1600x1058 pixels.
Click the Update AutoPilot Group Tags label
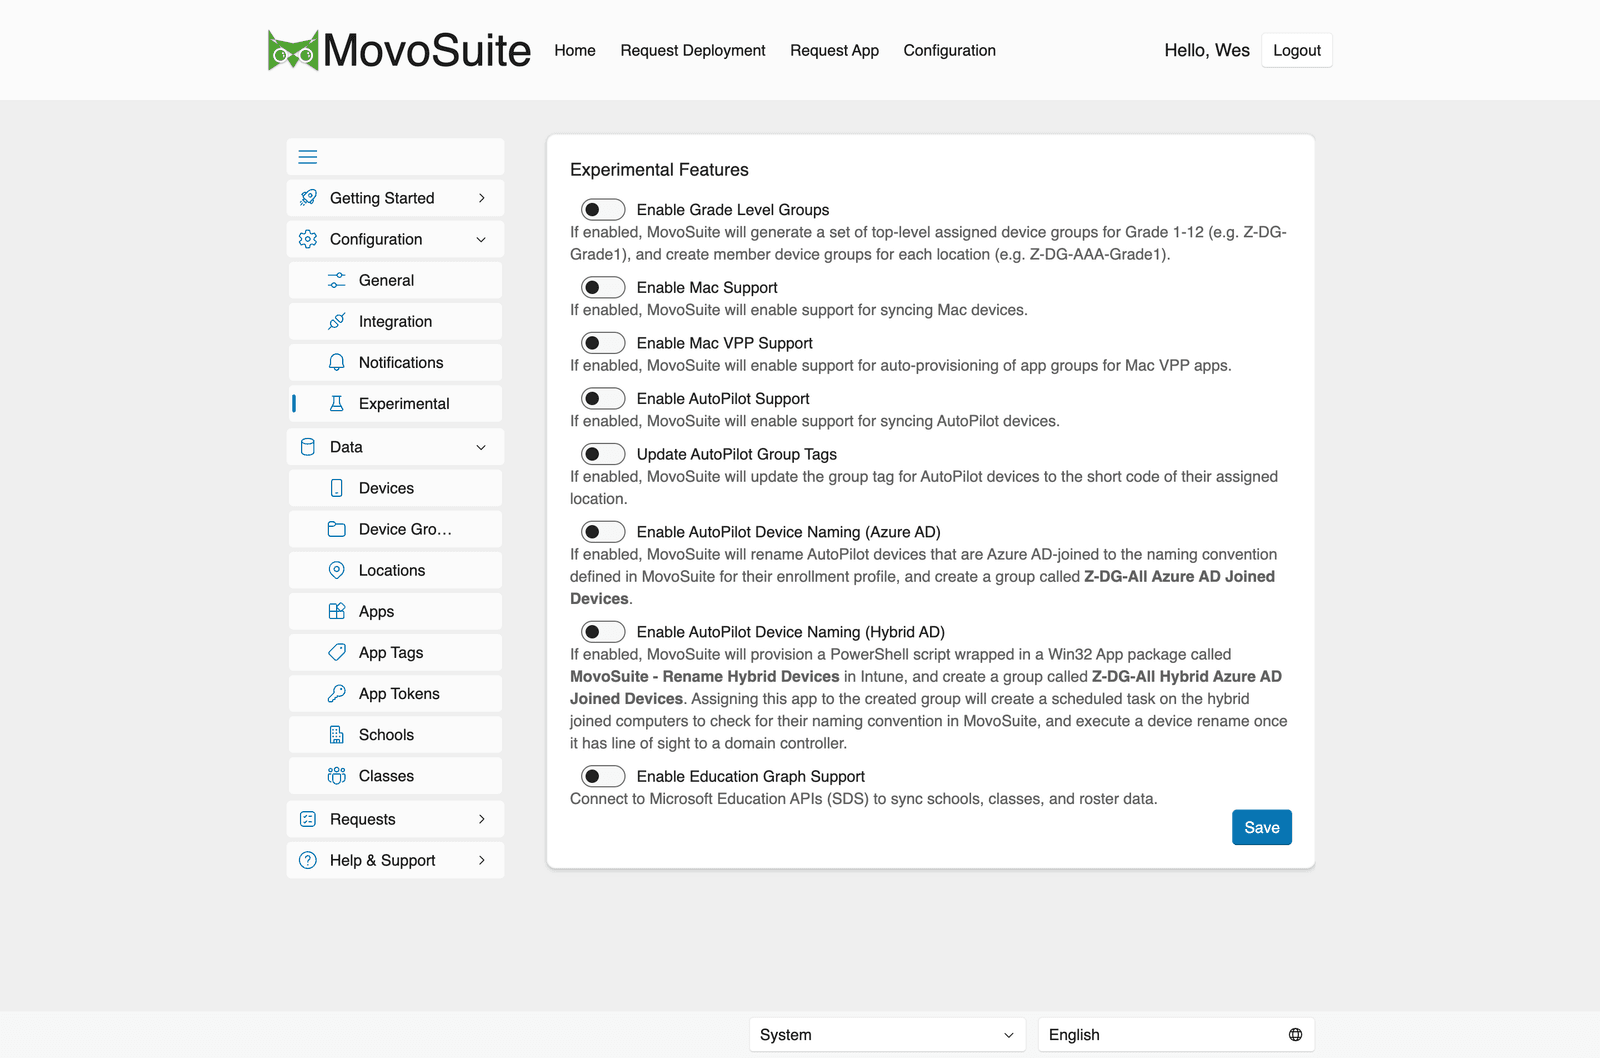point(737,454)
